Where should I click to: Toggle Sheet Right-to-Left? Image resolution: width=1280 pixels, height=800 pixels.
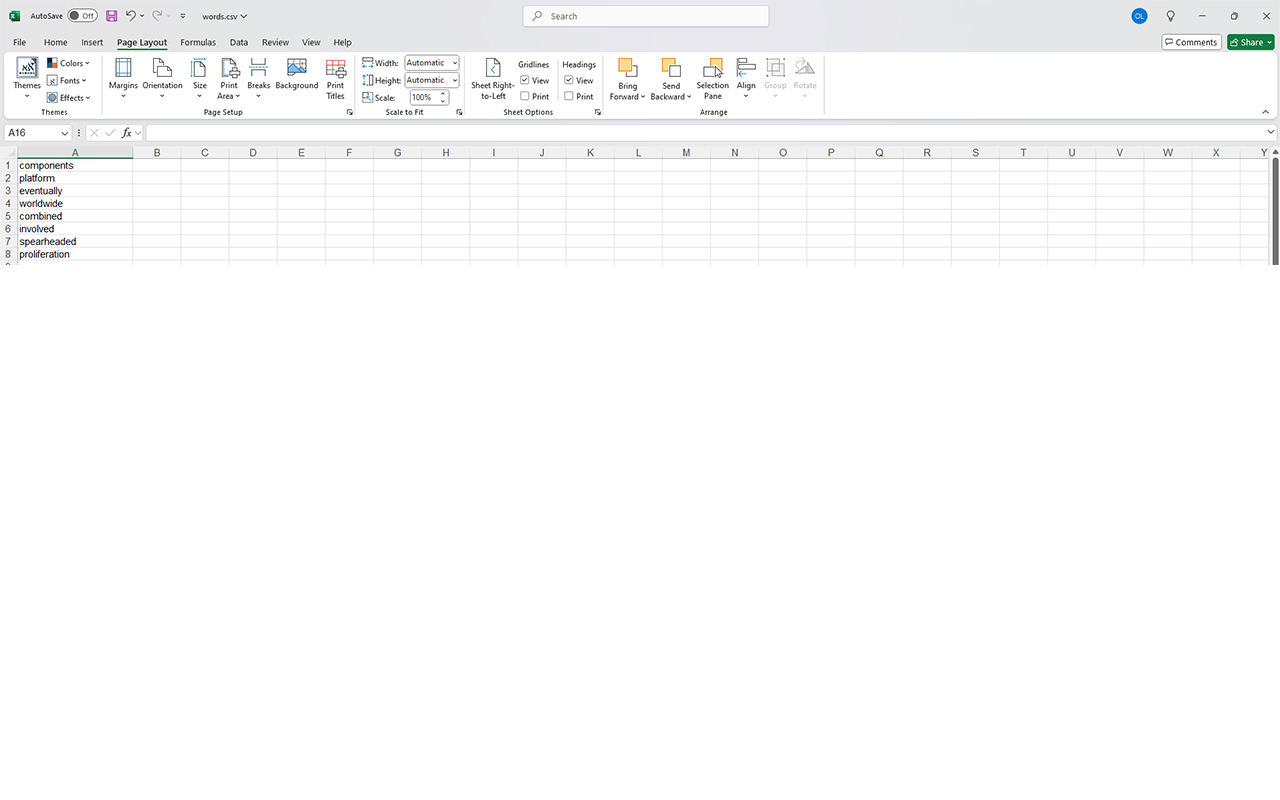(x=493, y=78)
